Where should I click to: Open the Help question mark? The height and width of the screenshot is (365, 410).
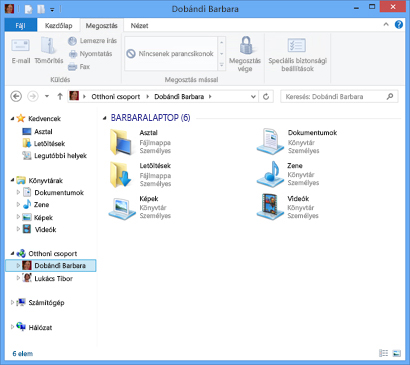point(399,25)
